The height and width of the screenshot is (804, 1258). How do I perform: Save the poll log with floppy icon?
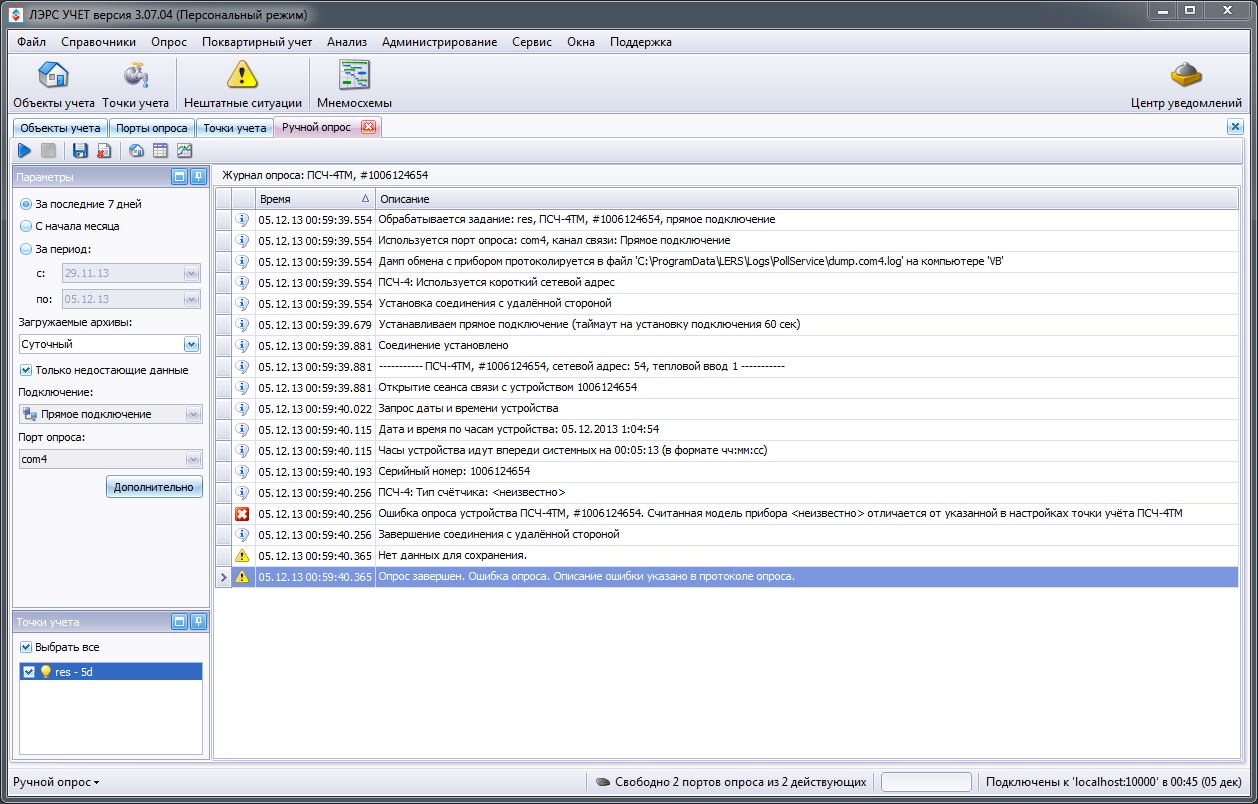pyautogui.click(x=80, y=151)
